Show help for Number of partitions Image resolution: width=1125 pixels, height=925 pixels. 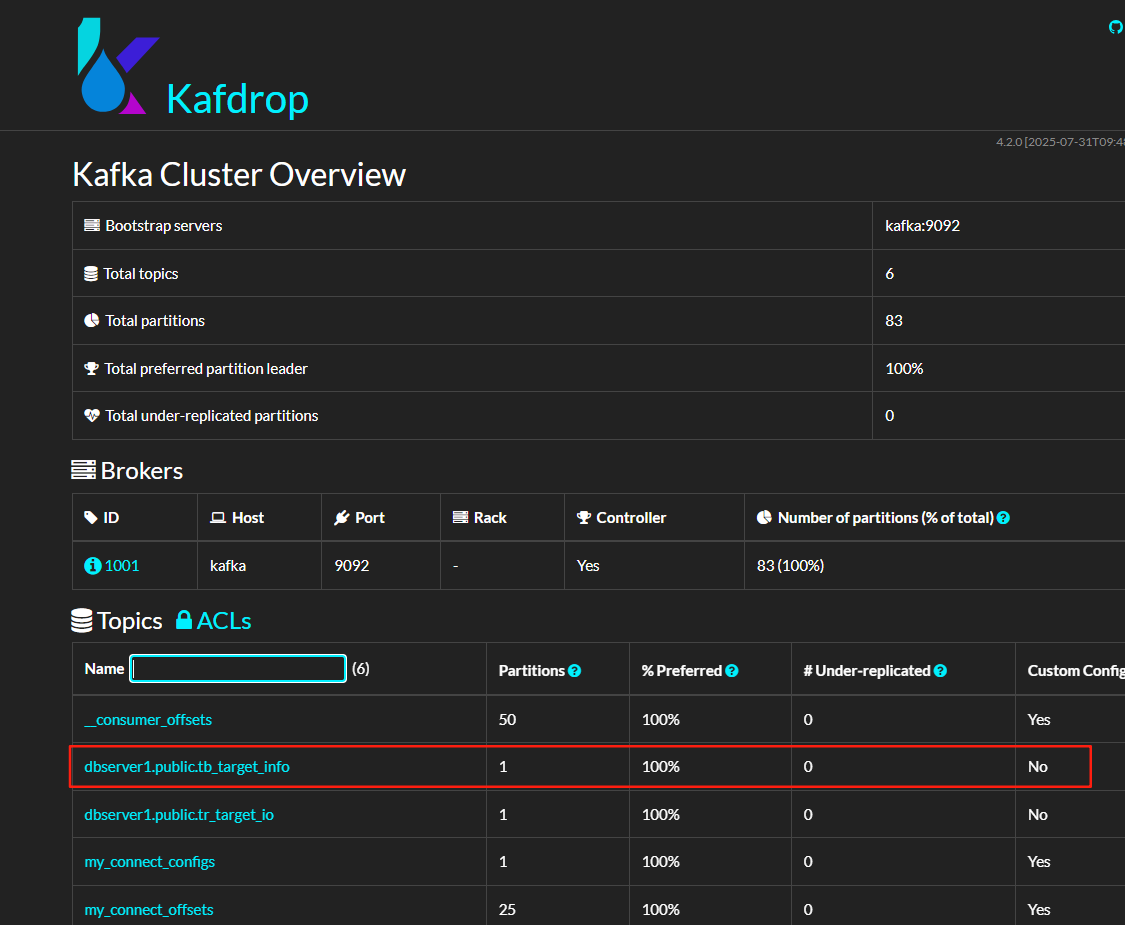(1004, 518)
